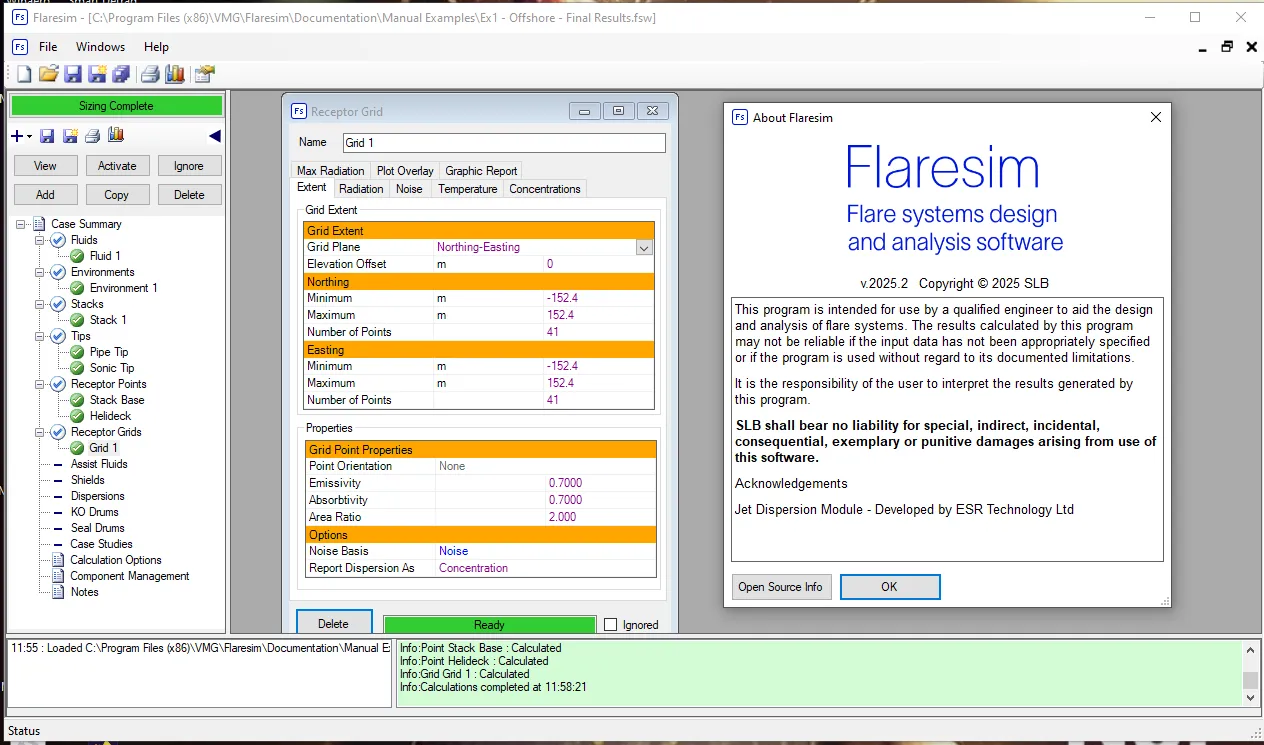Collapse the Tips tree node
Screen dimensions: 1264x745
click(x=40, y=336)
